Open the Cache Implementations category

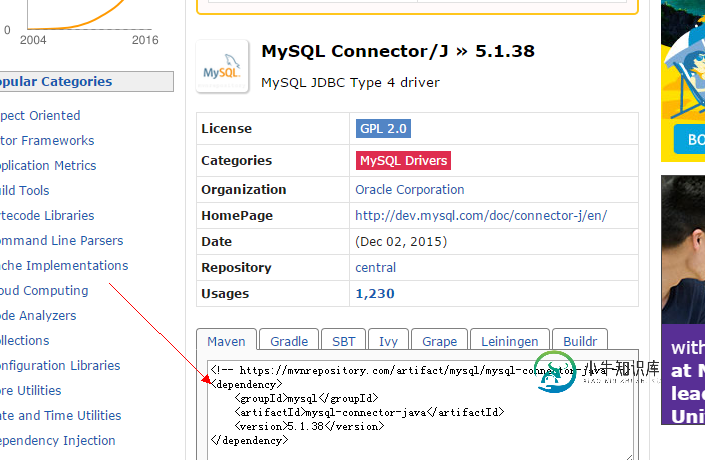tap(64, 266)
